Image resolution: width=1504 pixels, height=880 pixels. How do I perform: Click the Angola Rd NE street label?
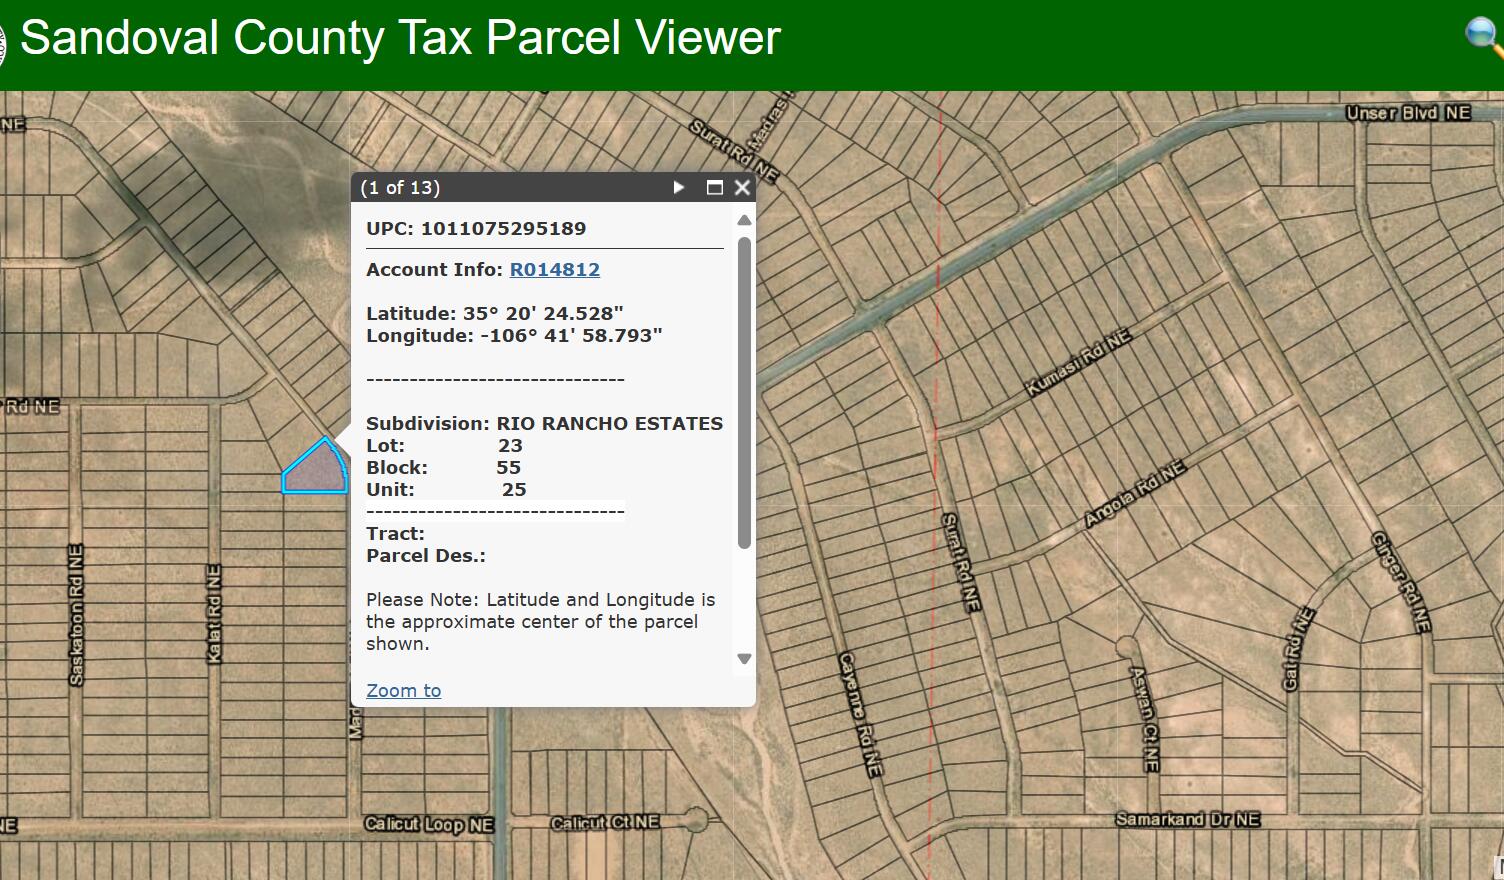coord(1135,494)
